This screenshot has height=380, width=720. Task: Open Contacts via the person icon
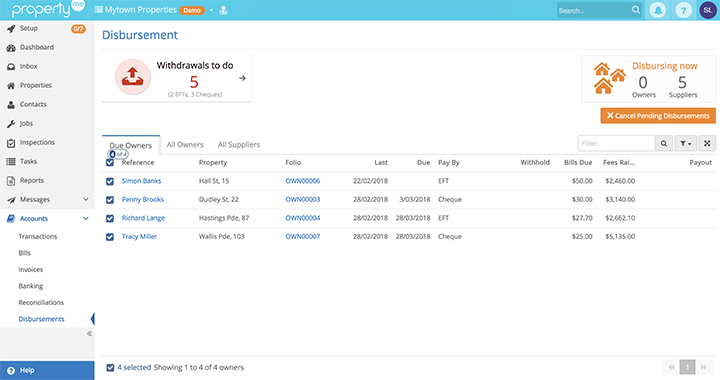click(x=11, y=105)
